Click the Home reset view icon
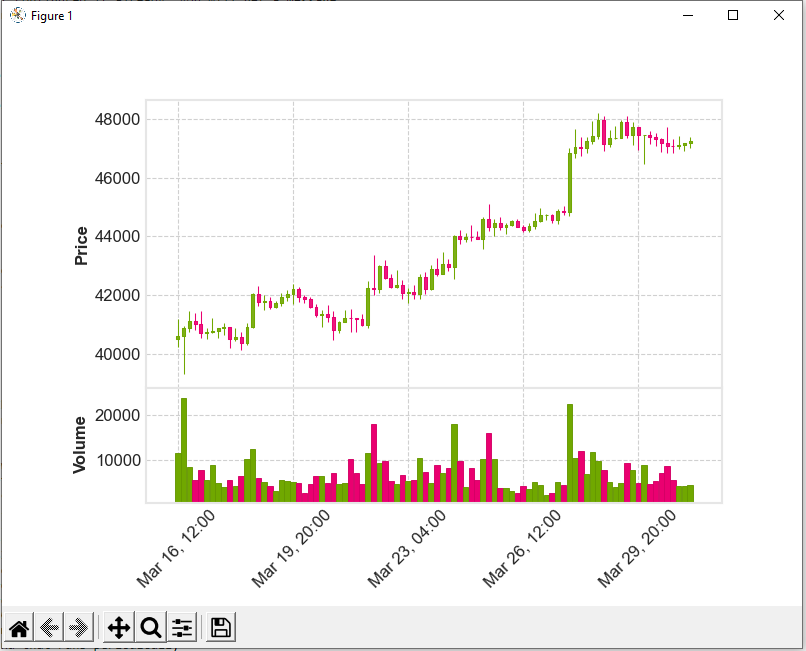The image size is (806, 651). 19,628
